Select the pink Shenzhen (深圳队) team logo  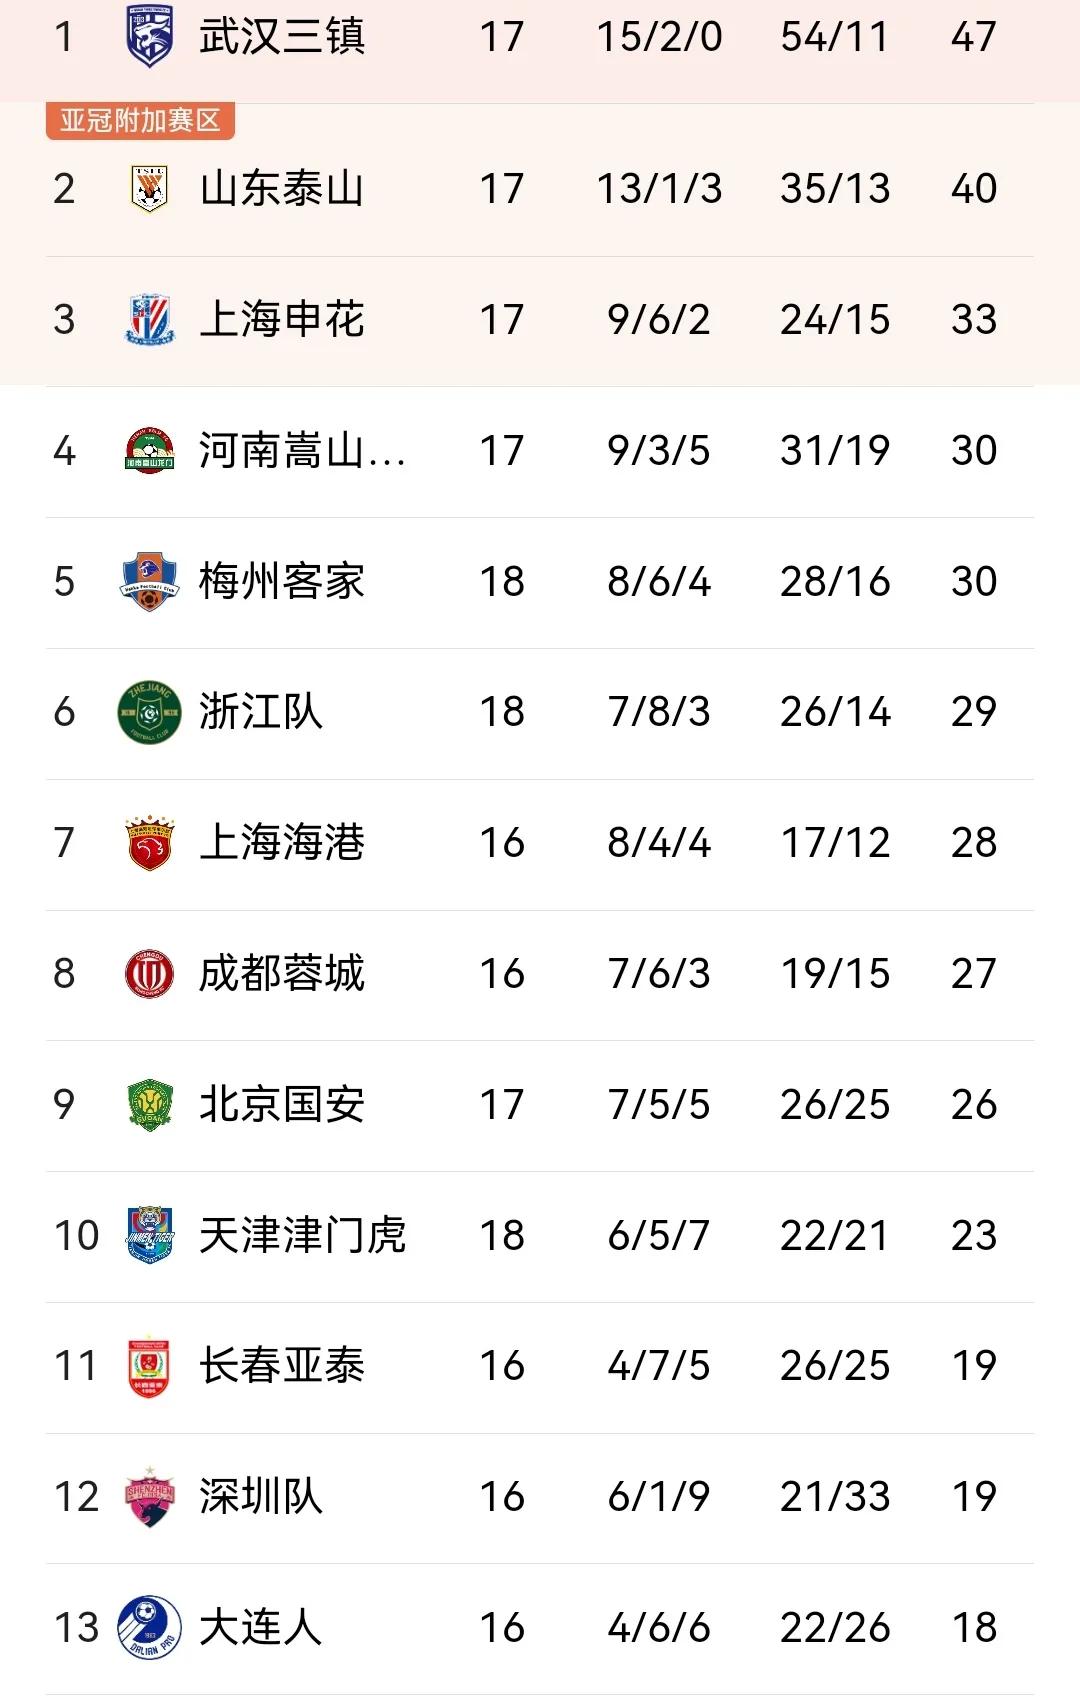pos(149,1496)
